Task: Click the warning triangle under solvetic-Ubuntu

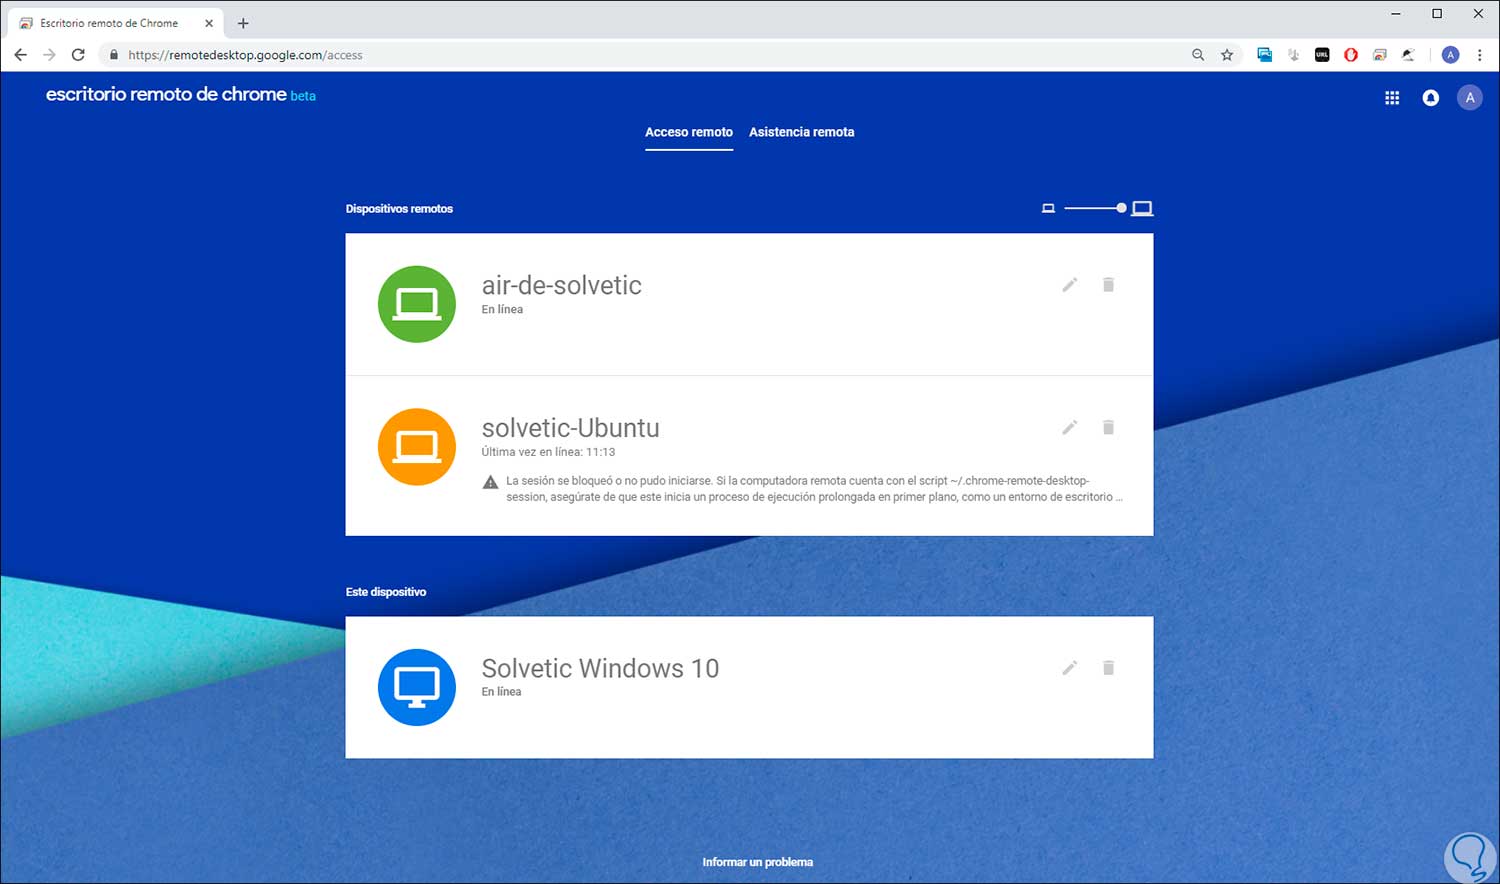Action: (490, 482)
